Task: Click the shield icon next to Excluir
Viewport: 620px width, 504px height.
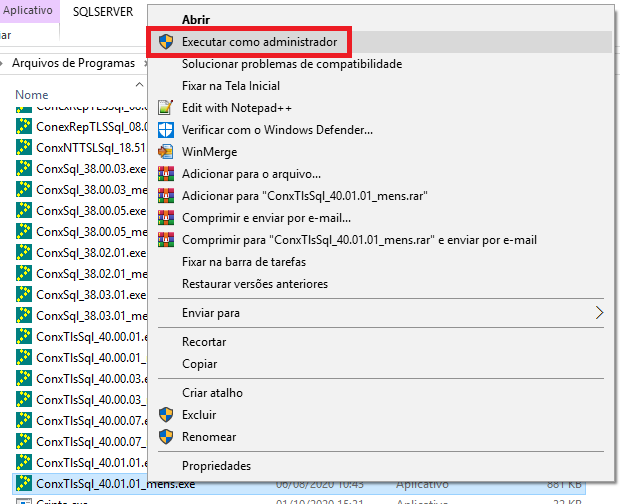Action: pos(166,415)
